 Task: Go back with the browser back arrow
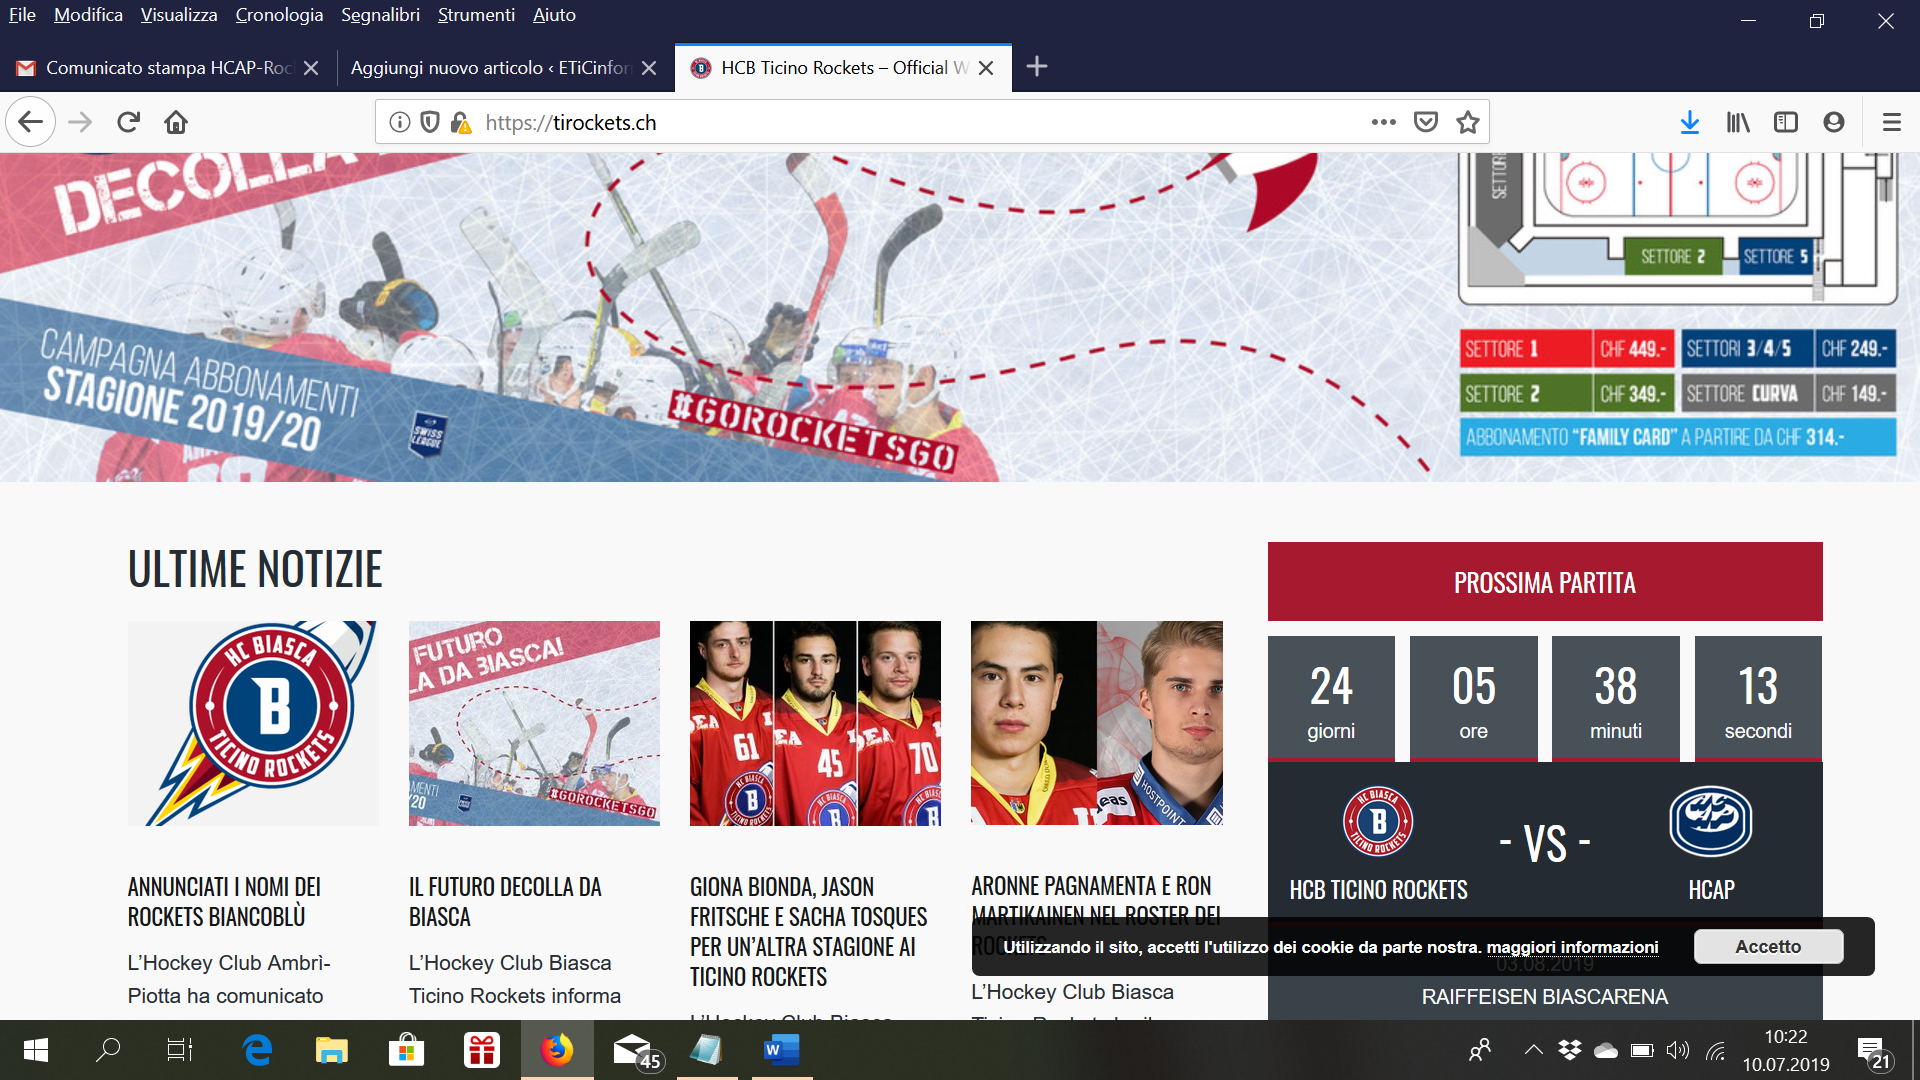tap(30, 122)
